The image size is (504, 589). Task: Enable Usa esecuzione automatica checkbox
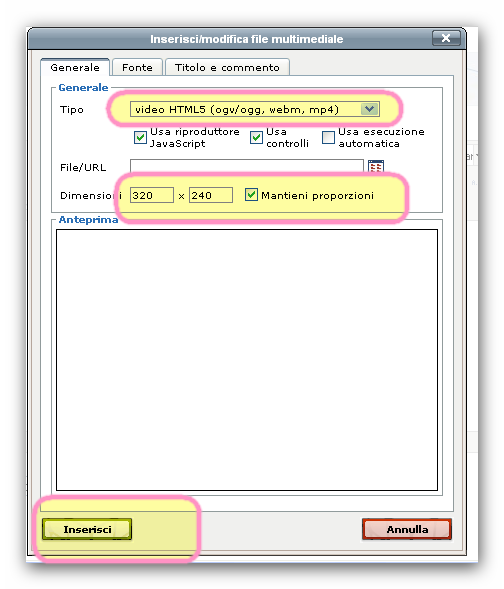(328, 137)
